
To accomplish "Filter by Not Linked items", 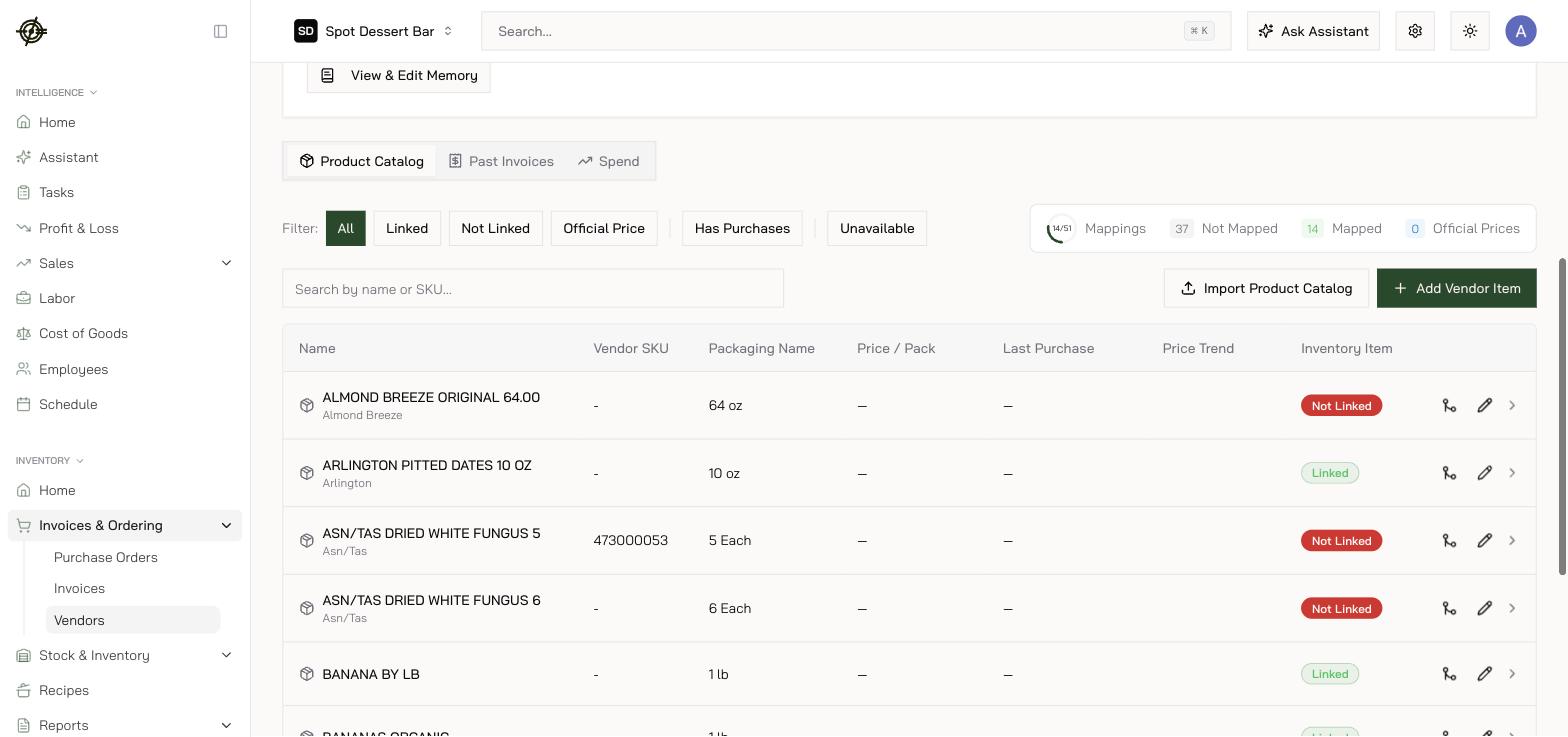I will tap(495, 228).
